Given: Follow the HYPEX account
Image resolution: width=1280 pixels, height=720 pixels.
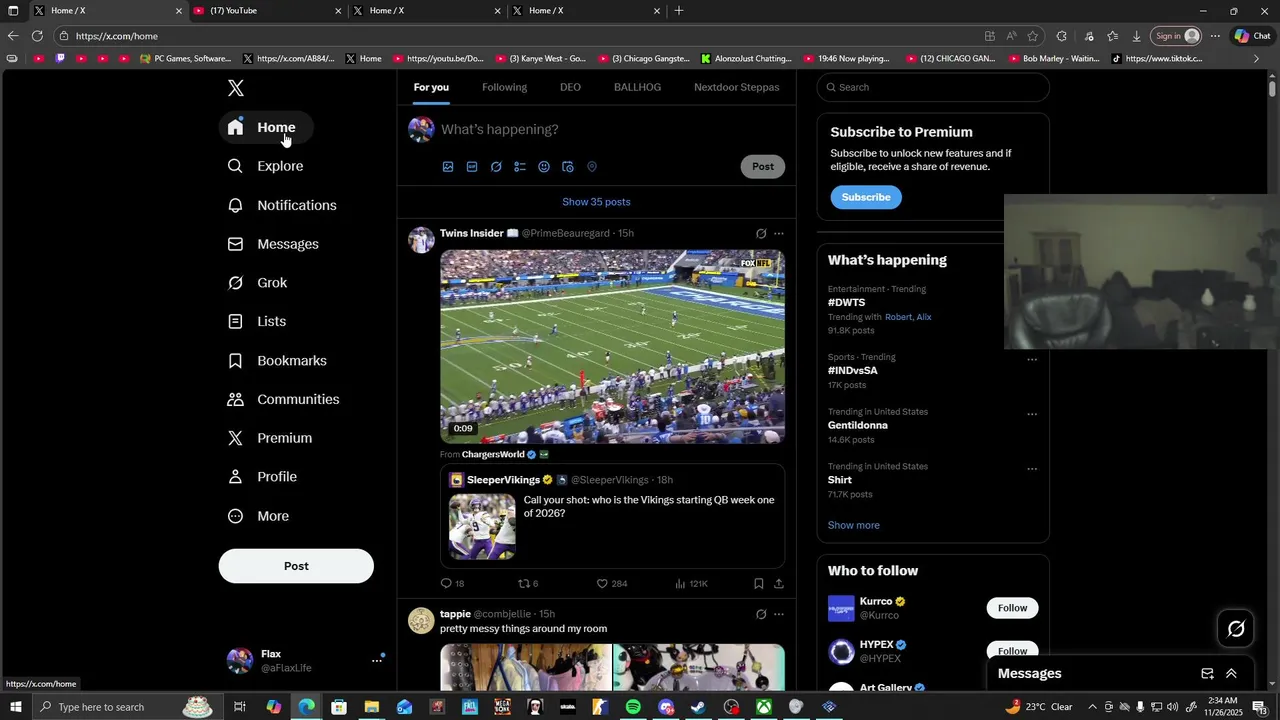Looking at the screenshot, I should click(x=1012, y=651).
